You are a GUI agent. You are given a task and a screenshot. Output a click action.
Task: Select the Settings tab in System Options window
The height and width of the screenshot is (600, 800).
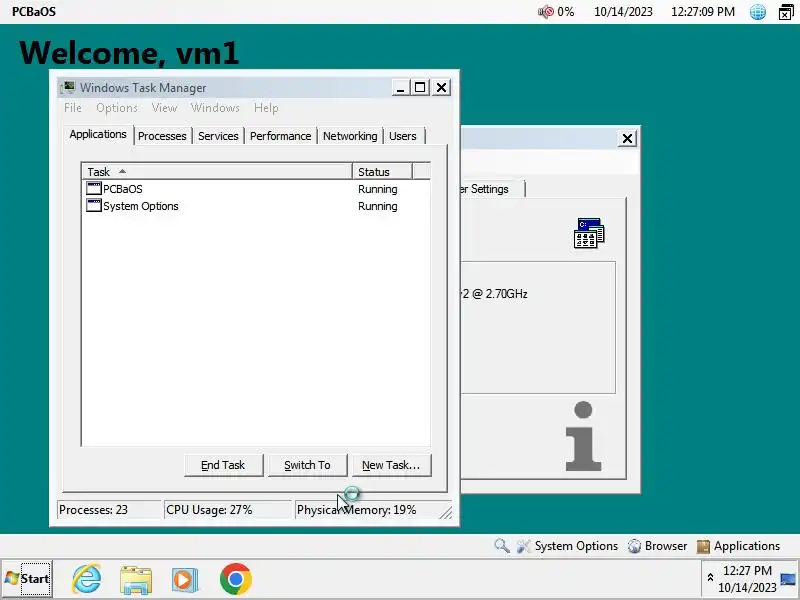[x=492, y=189]
